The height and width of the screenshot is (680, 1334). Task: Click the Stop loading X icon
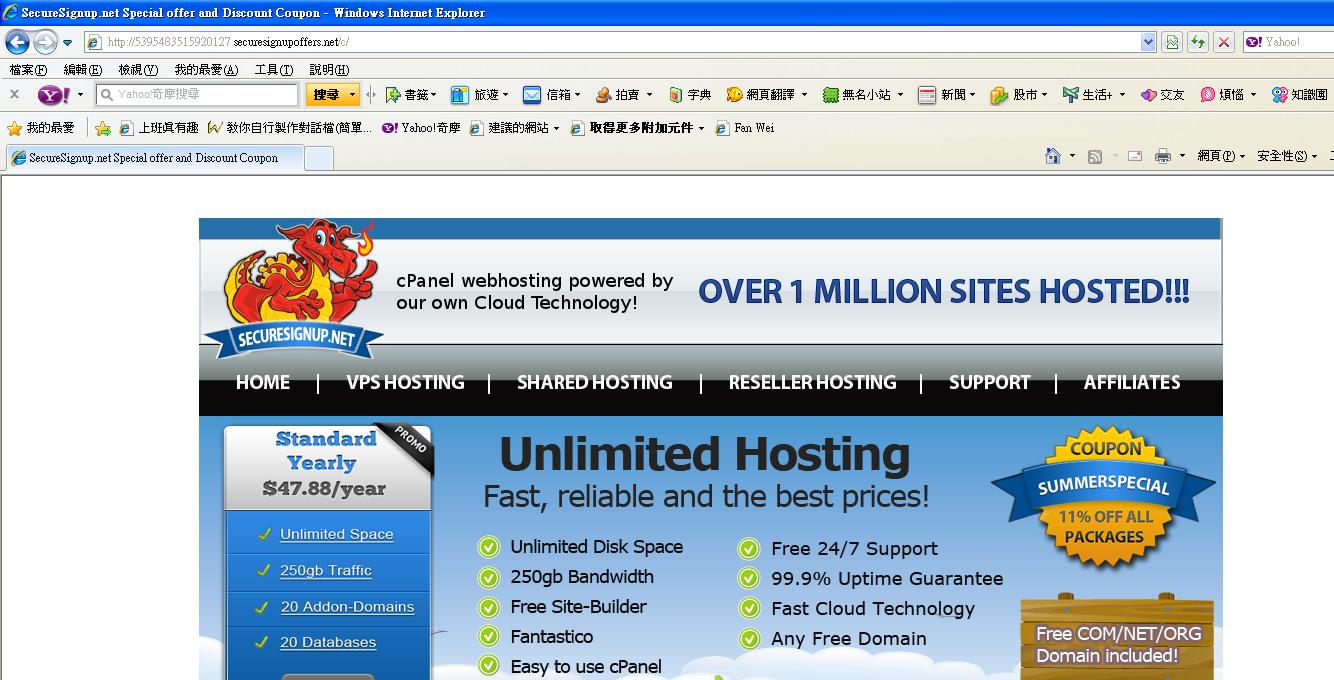pyautogui.click(x=1224, y=42)
